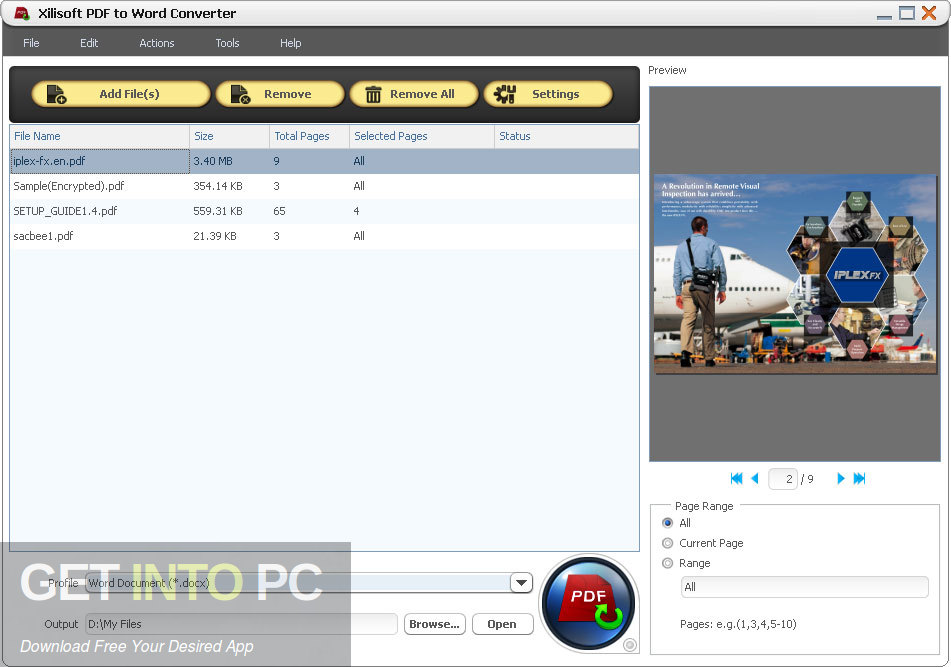Click the Selected Pages column header
Image resolution: width=951 pixels, height=667 pixels.
tap(422, 136)
